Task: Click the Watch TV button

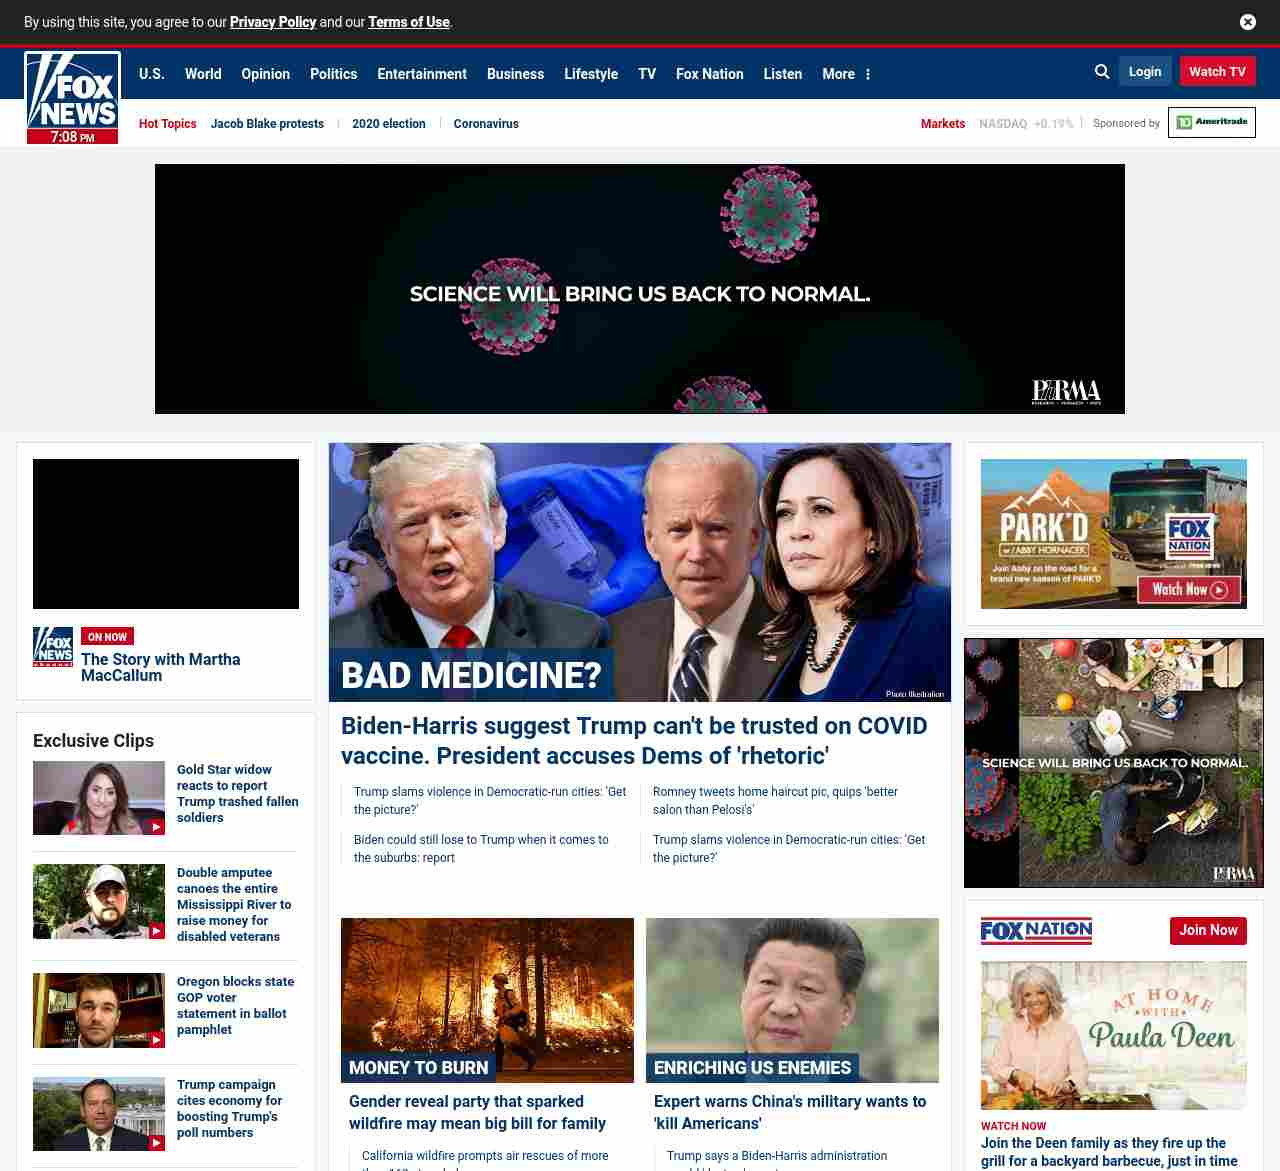Action: pyautogui.click(x=1216, y=72)
